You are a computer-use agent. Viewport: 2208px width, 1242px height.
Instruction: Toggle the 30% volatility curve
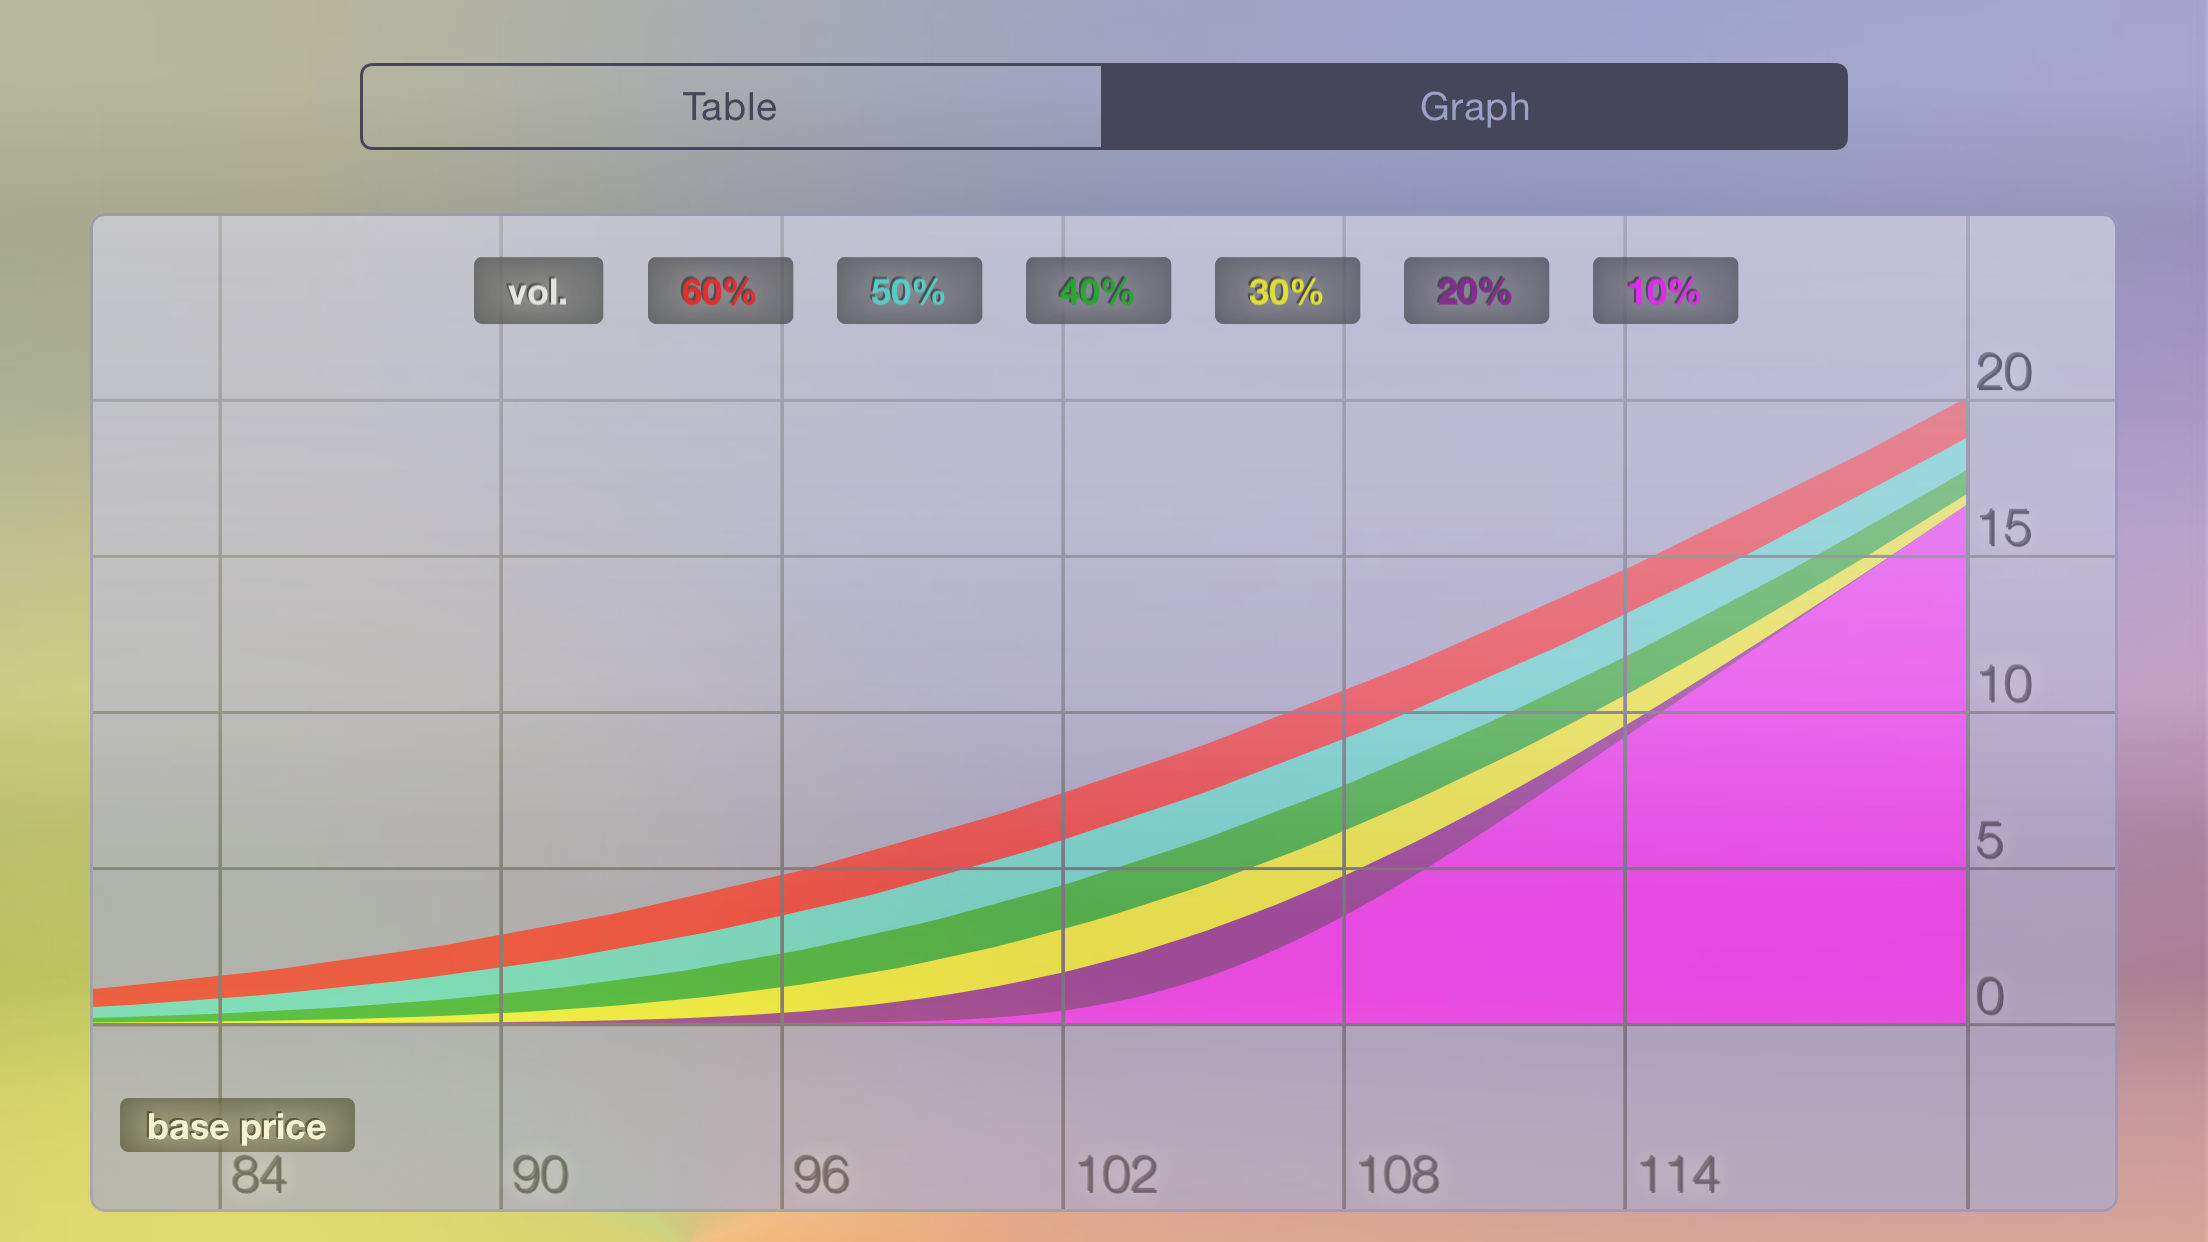1287,291
